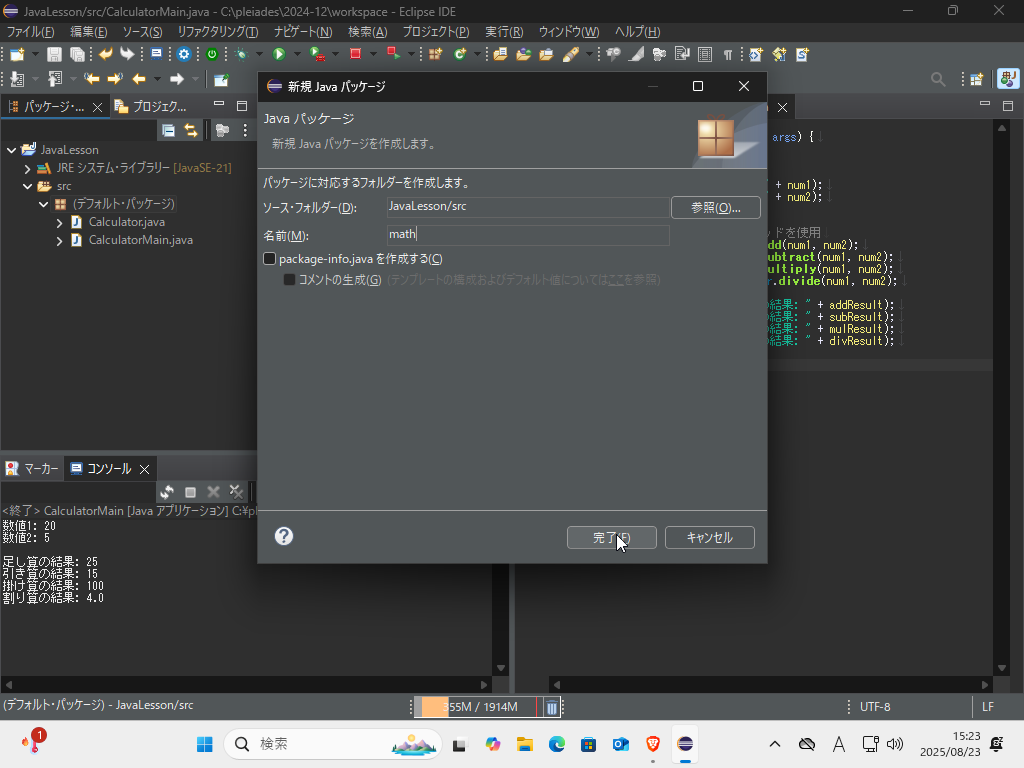Select the Java perspective icon
Viewport: 1024px width, 768px height.
pyautogui.click(x=1008, y=79)
